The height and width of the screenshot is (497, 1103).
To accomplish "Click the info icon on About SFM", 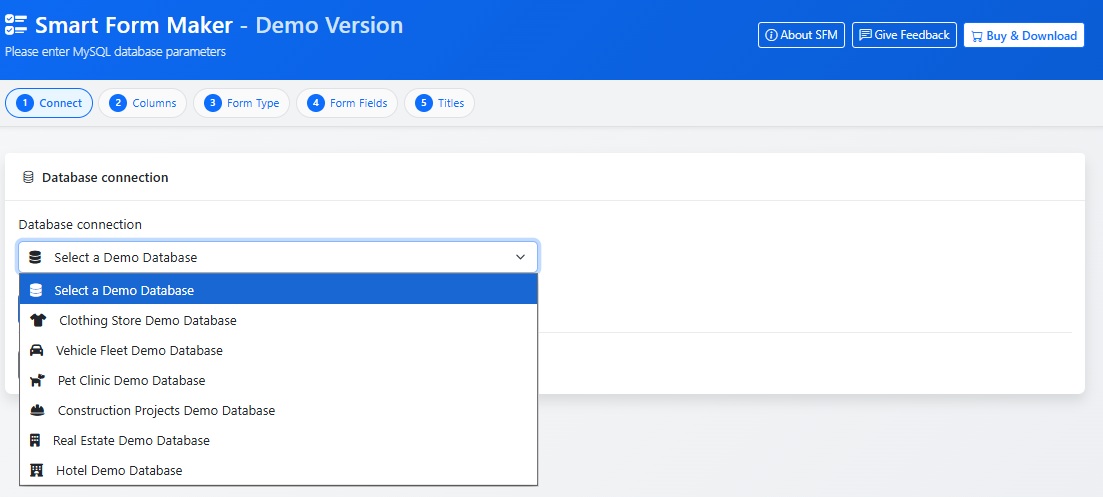I will 771,35.
